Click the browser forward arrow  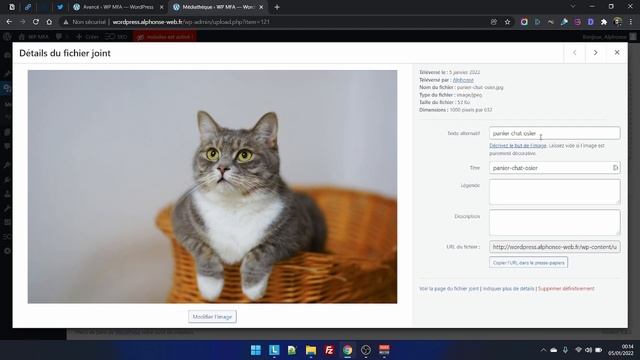point(22,22)
